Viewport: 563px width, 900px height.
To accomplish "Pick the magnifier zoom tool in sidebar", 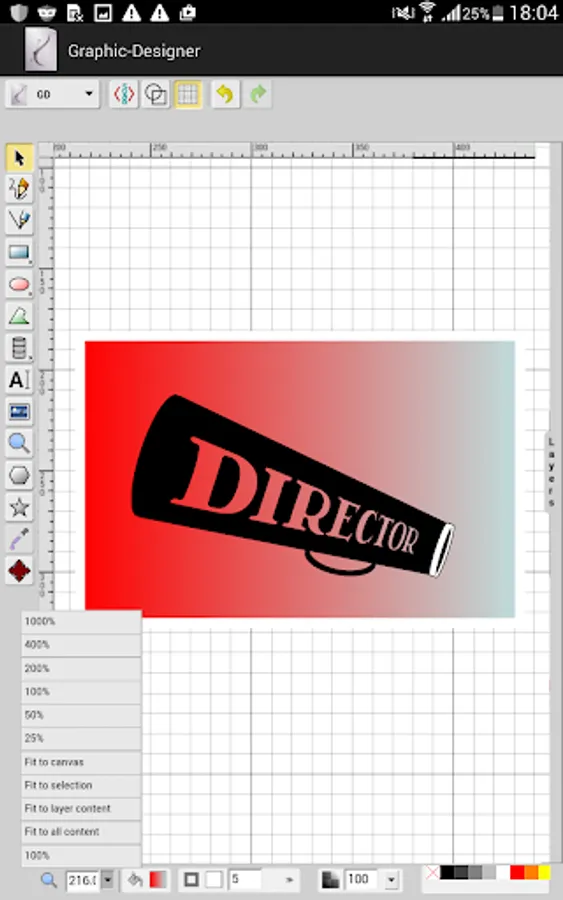I will click(x=19, y=443).
